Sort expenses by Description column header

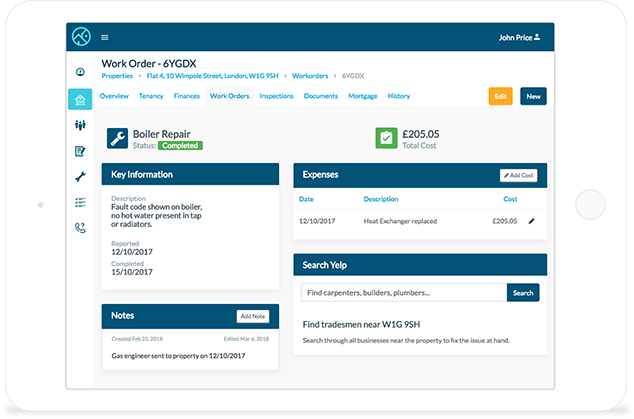(381, 199)
